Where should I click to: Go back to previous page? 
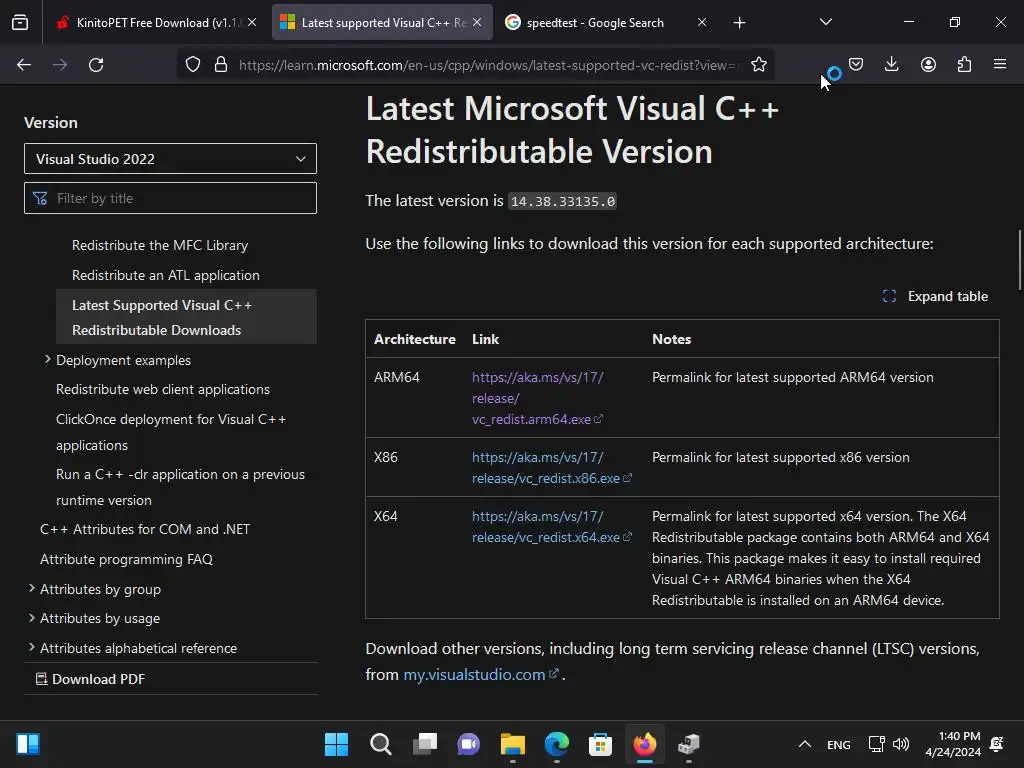[24, 65]
